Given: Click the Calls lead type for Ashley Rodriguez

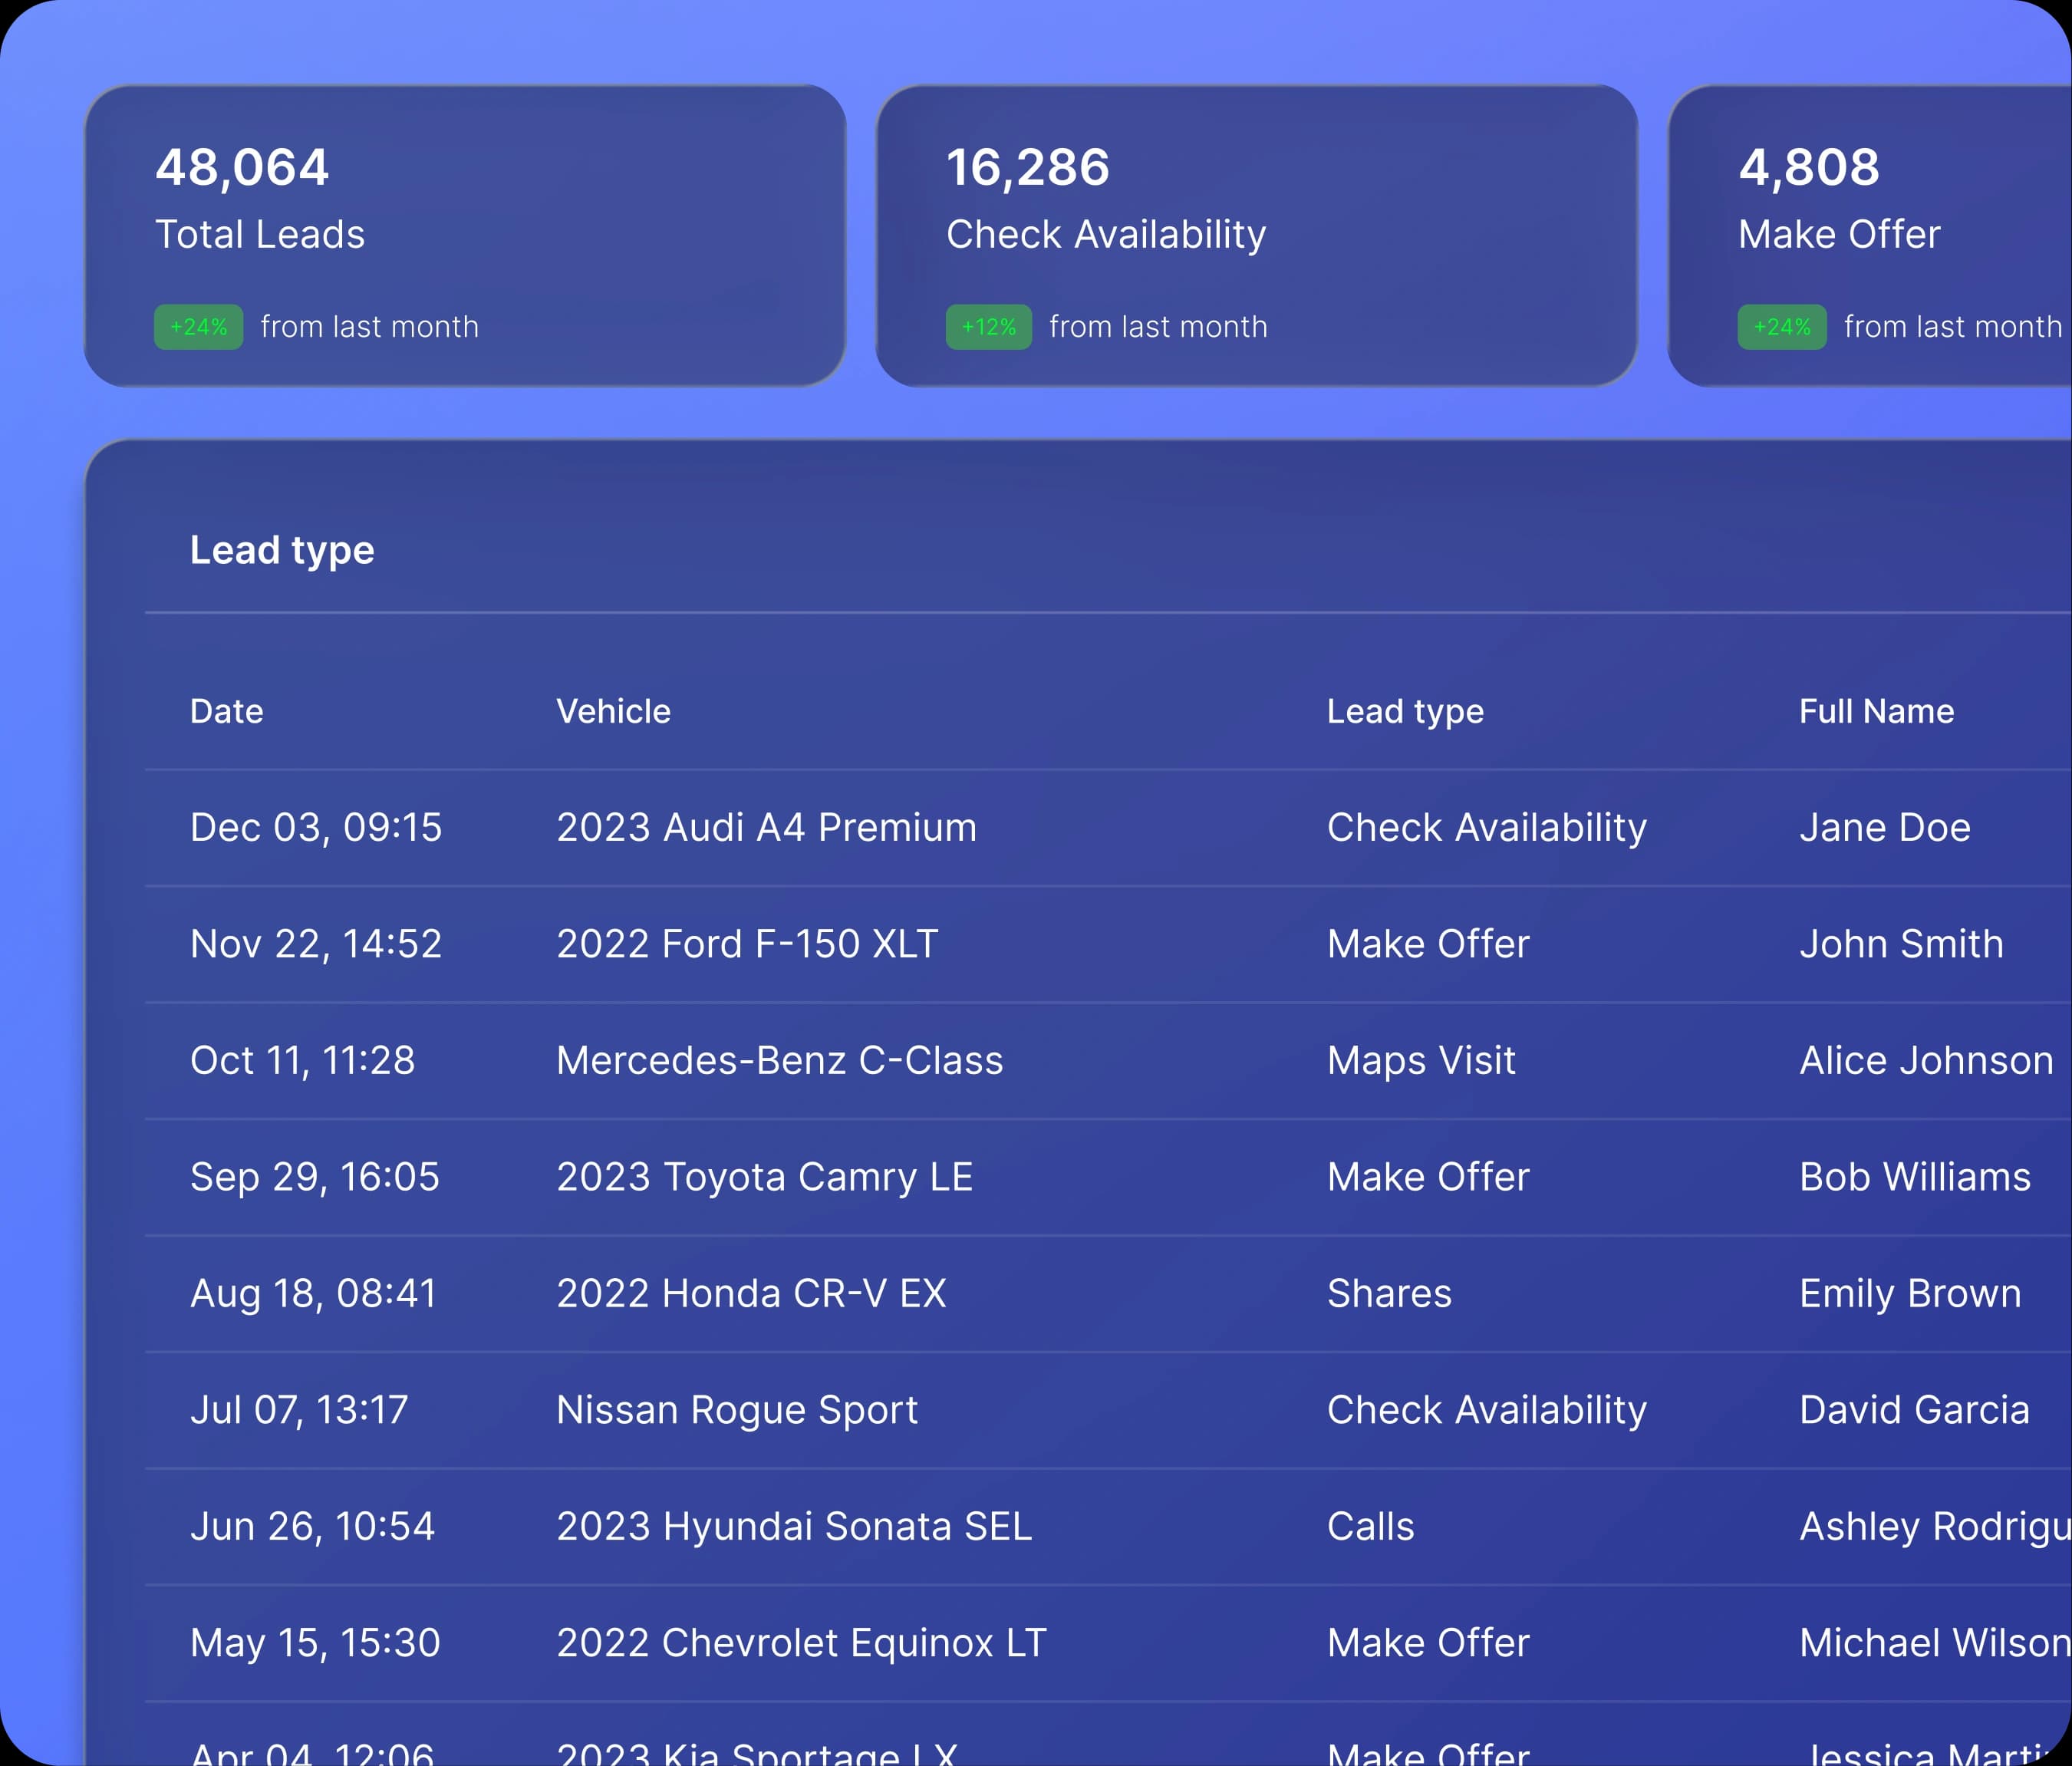Looking at the screenshot, I should point(1371,1526).
